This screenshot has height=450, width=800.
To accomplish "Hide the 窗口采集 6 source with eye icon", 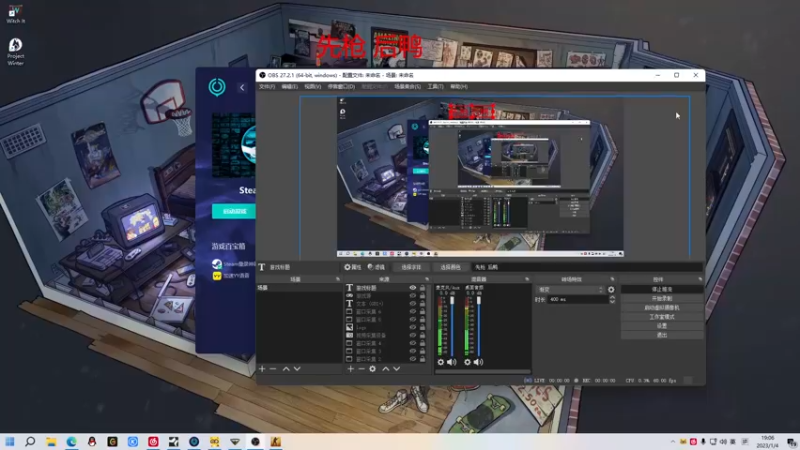I will tap(413, 311).
